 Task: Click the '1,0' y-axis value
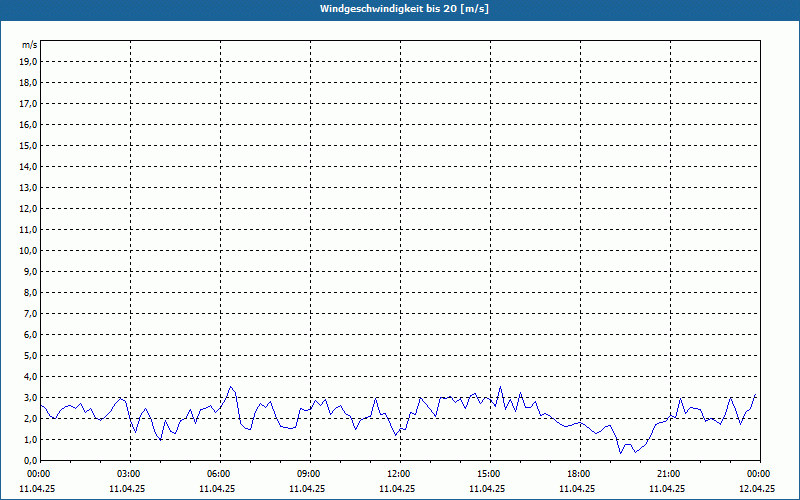coord(31,440)
